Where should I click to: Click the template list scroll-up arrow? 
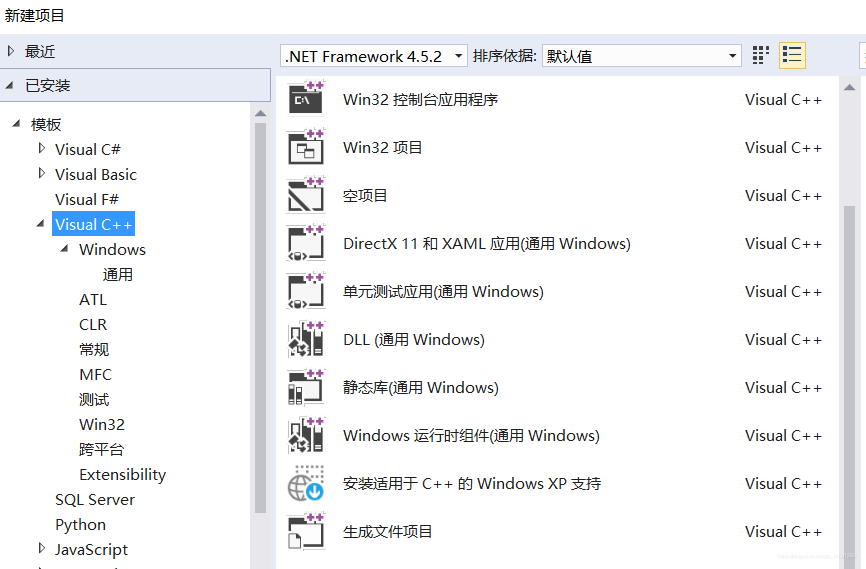click(849, 87)
